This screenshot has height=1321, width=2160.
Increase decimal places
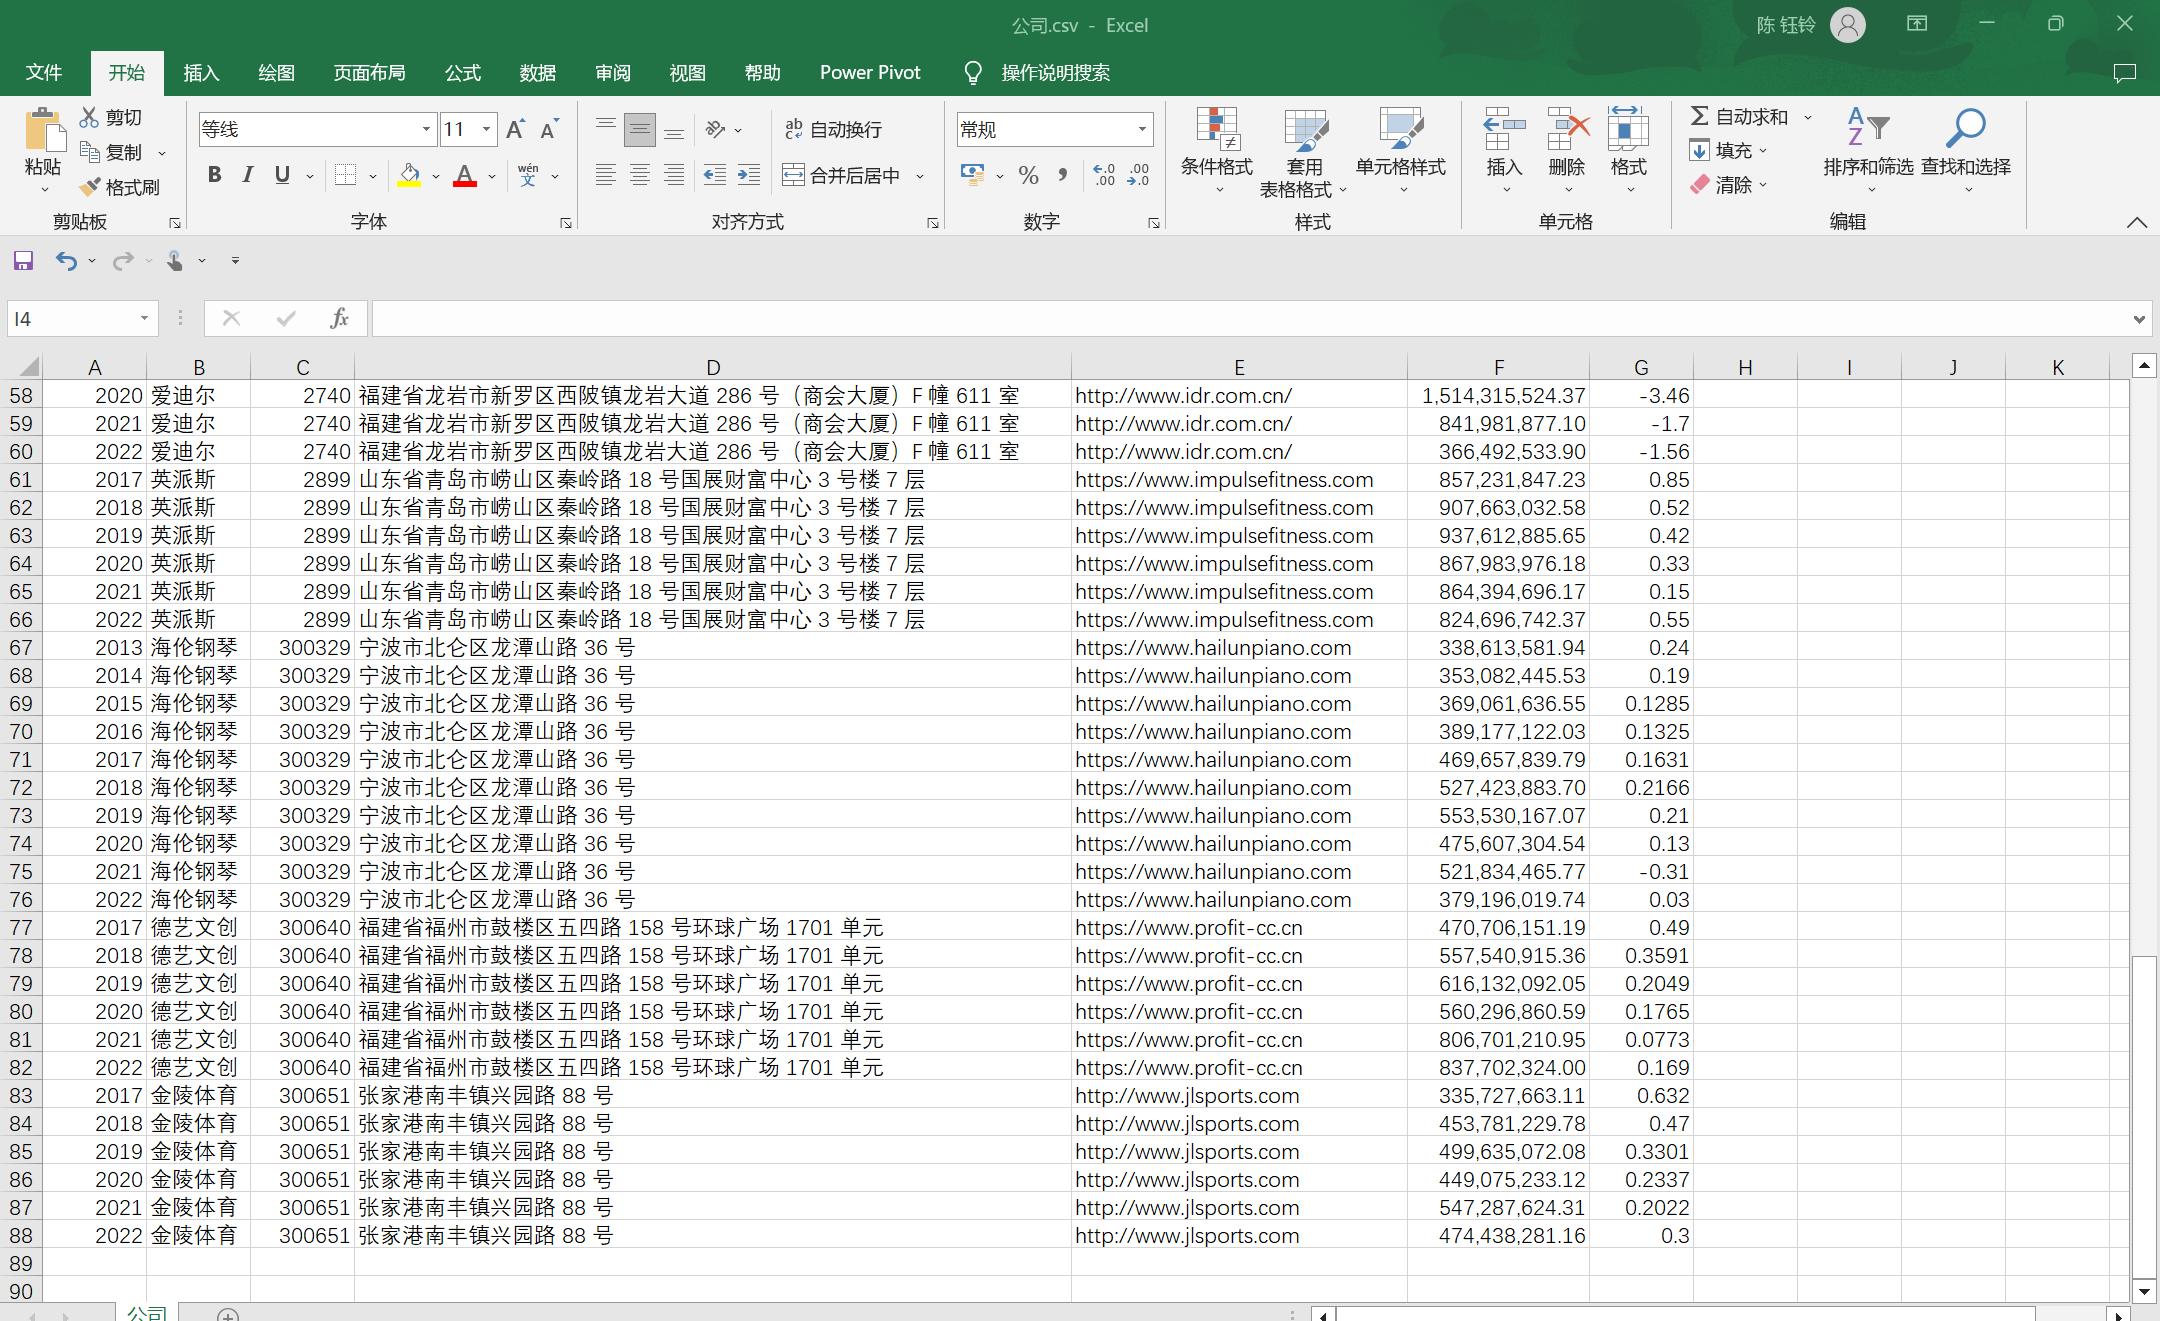[x=1104, y=175]
